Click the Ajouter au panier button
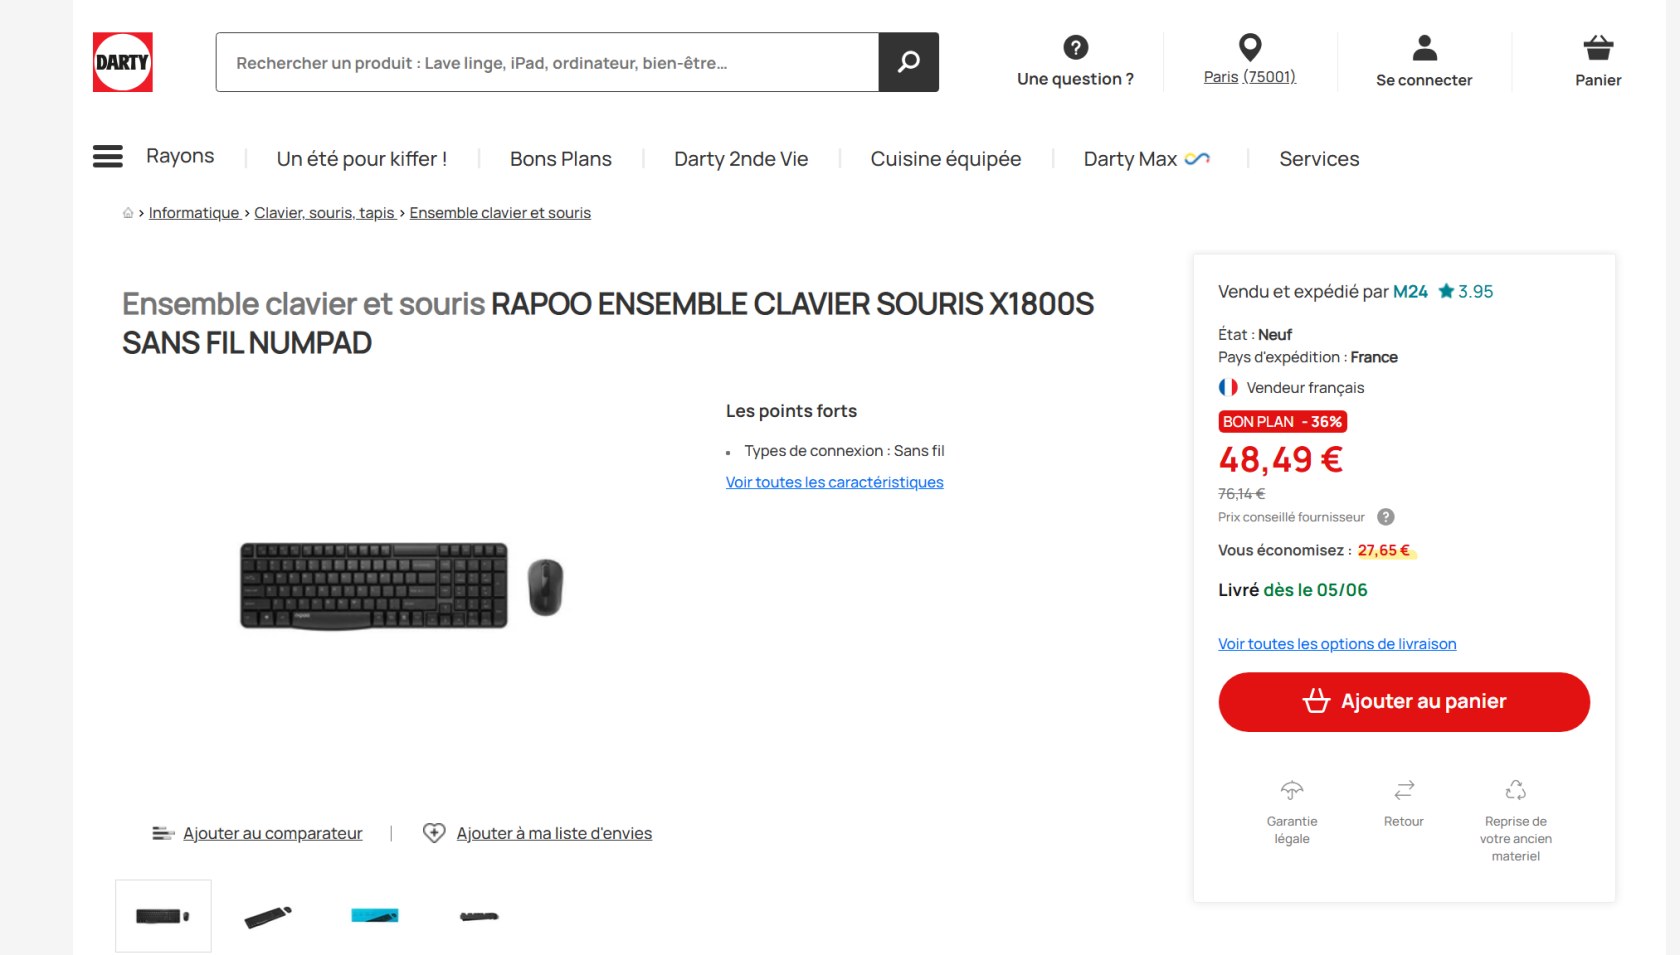 pos(1403,702)
